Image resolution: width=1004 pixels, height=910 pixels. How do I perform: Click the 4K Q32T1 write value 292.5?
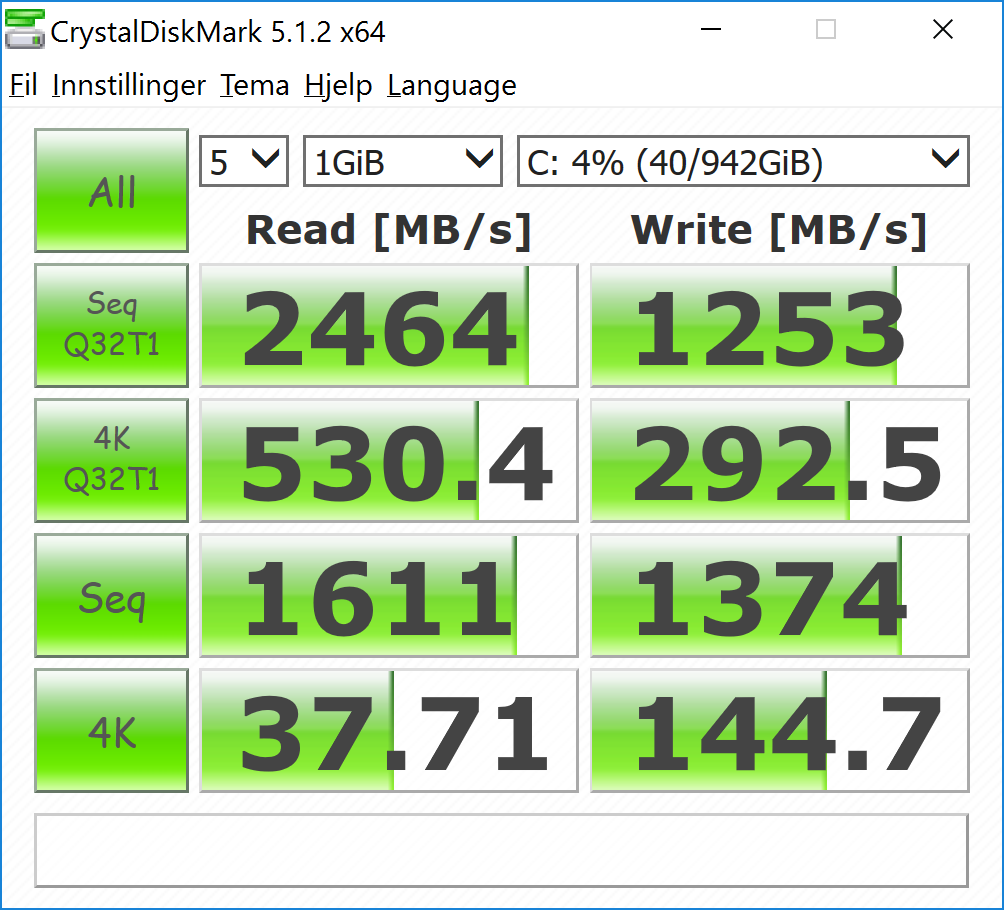click(x=779, y=460)
